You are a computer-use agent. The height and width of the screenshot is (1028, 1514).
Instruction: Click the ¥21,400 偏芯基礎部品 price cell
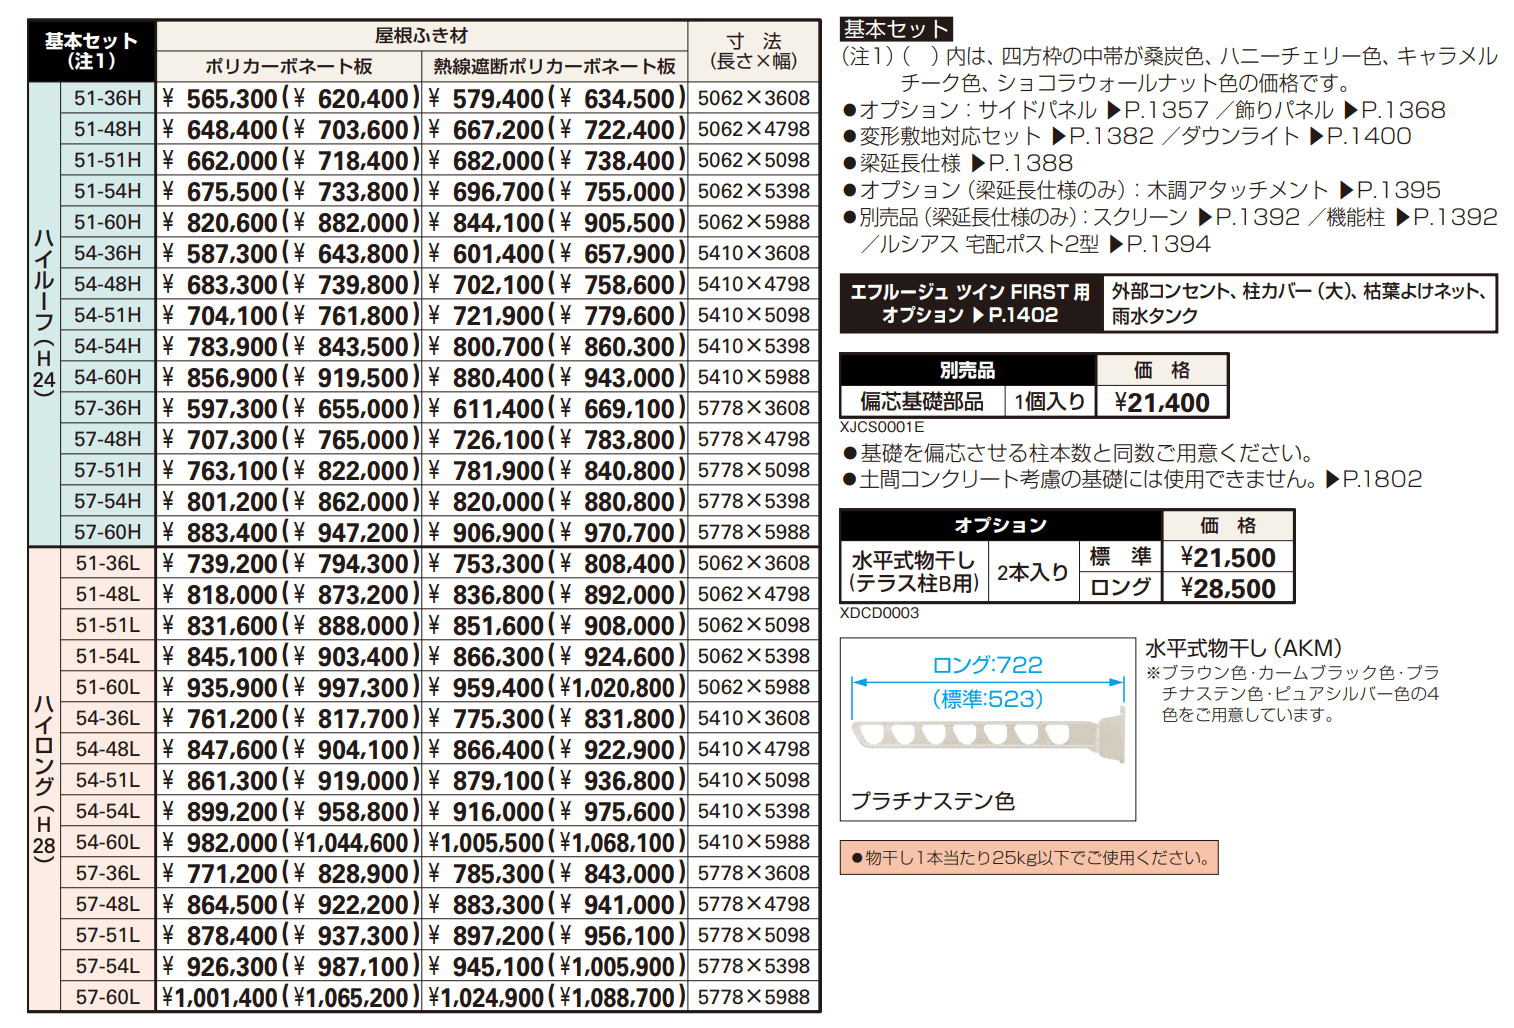(x=1162, y=402)
